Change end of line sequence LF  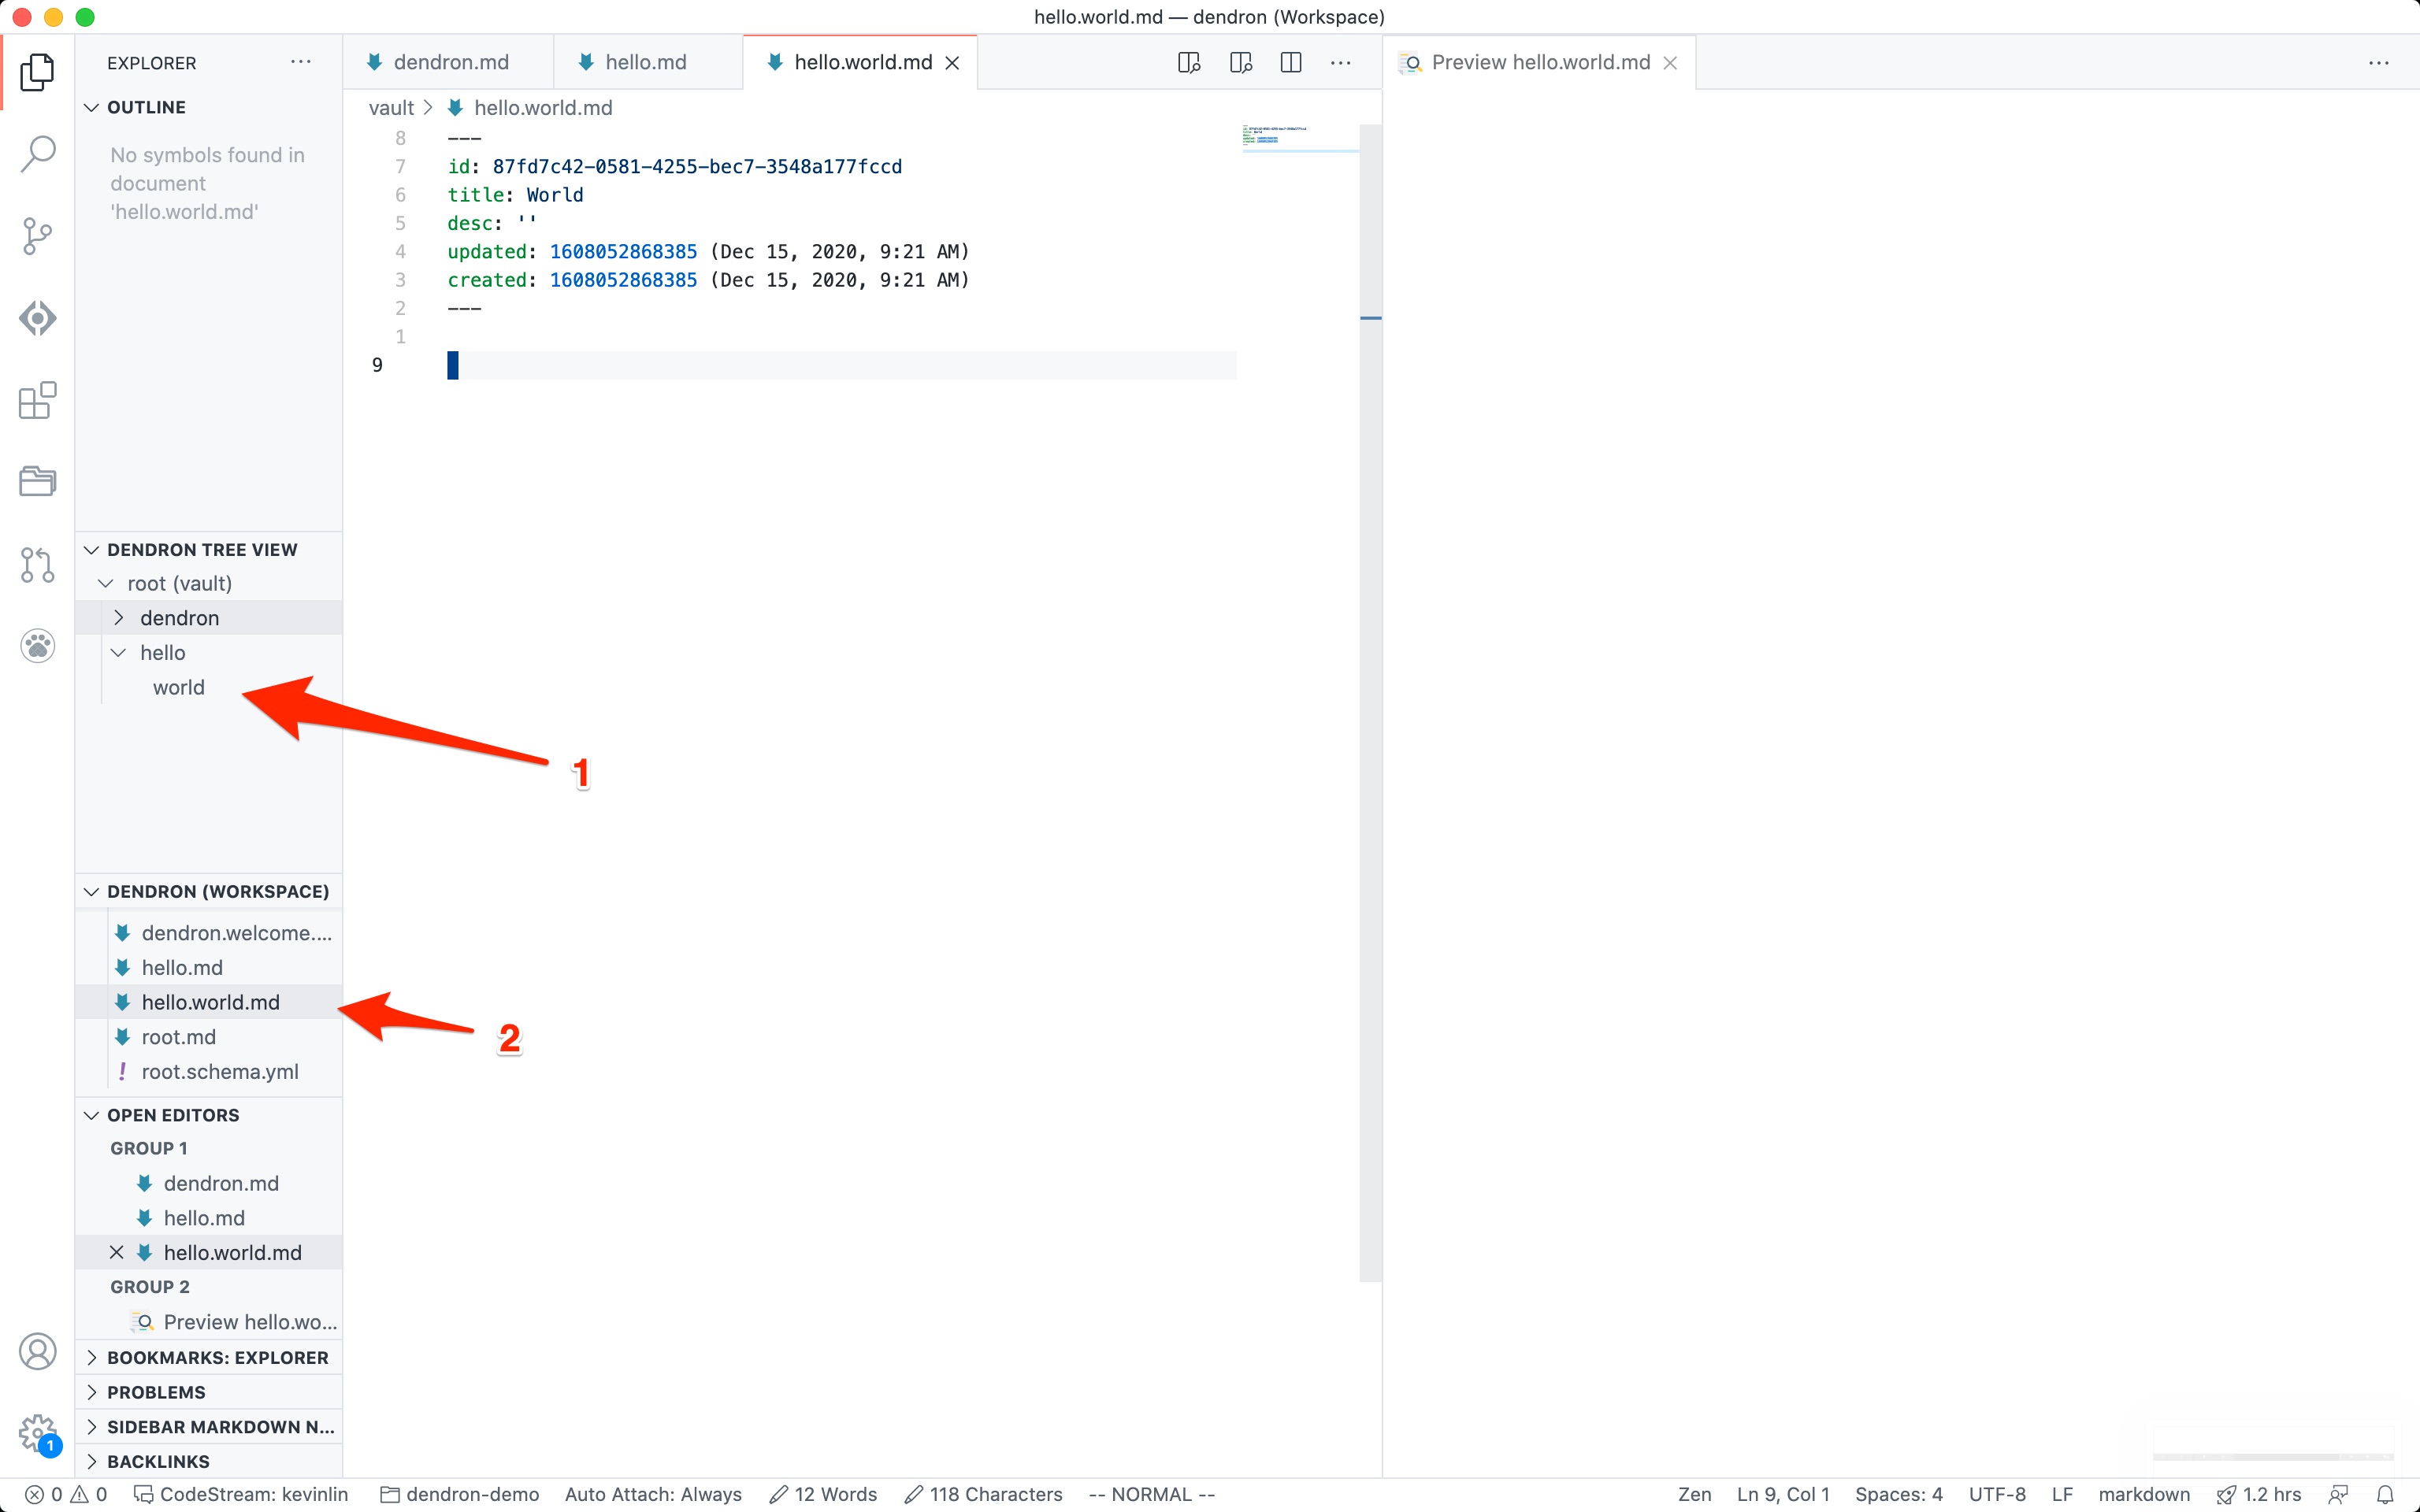[x=2062, y=1494]
